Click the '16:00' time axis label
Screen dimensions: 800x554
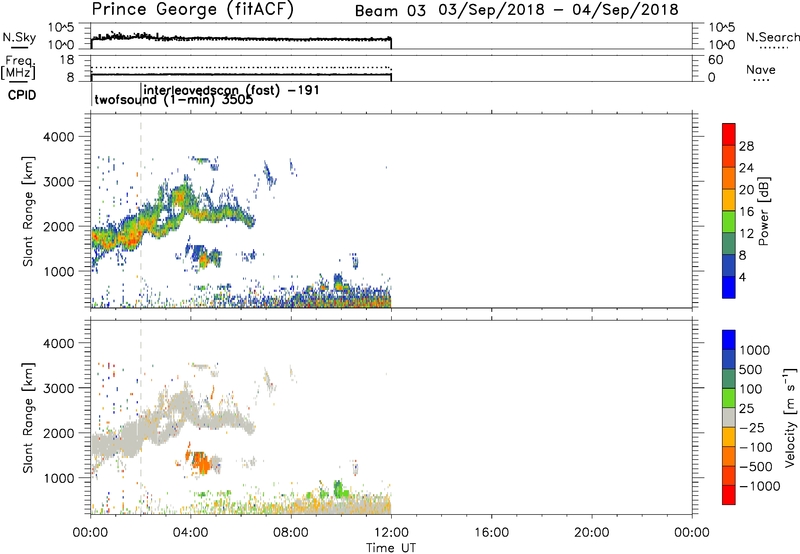491,533
